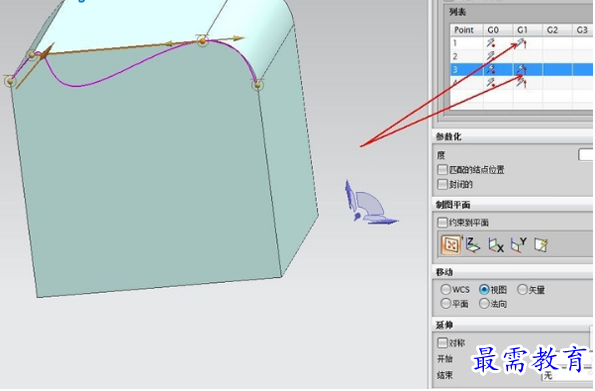Select the 矢量 movement radio button
Screen dimensions: 595x391
coord(522,290)
